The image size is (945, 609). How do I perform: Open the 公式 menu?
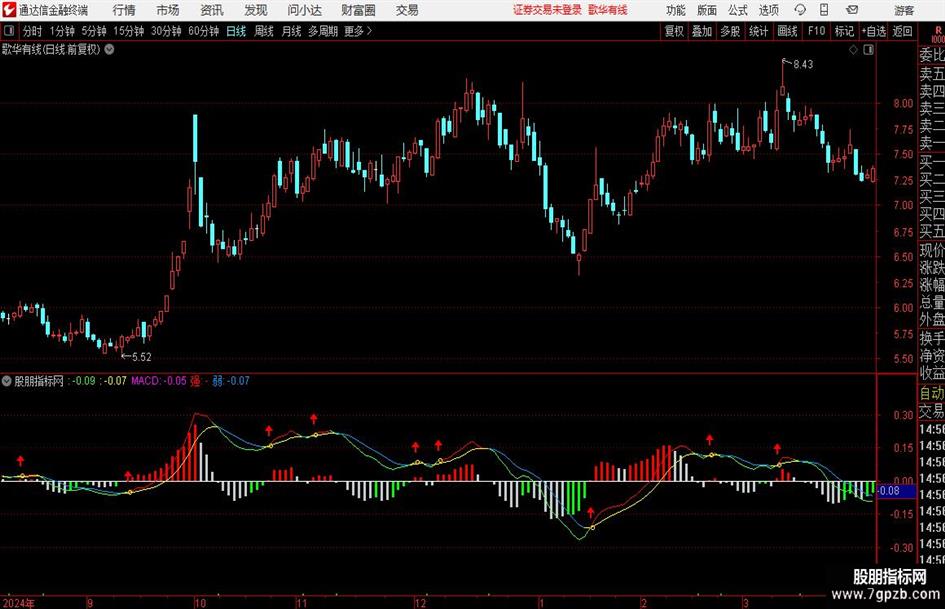pos(738,10)
